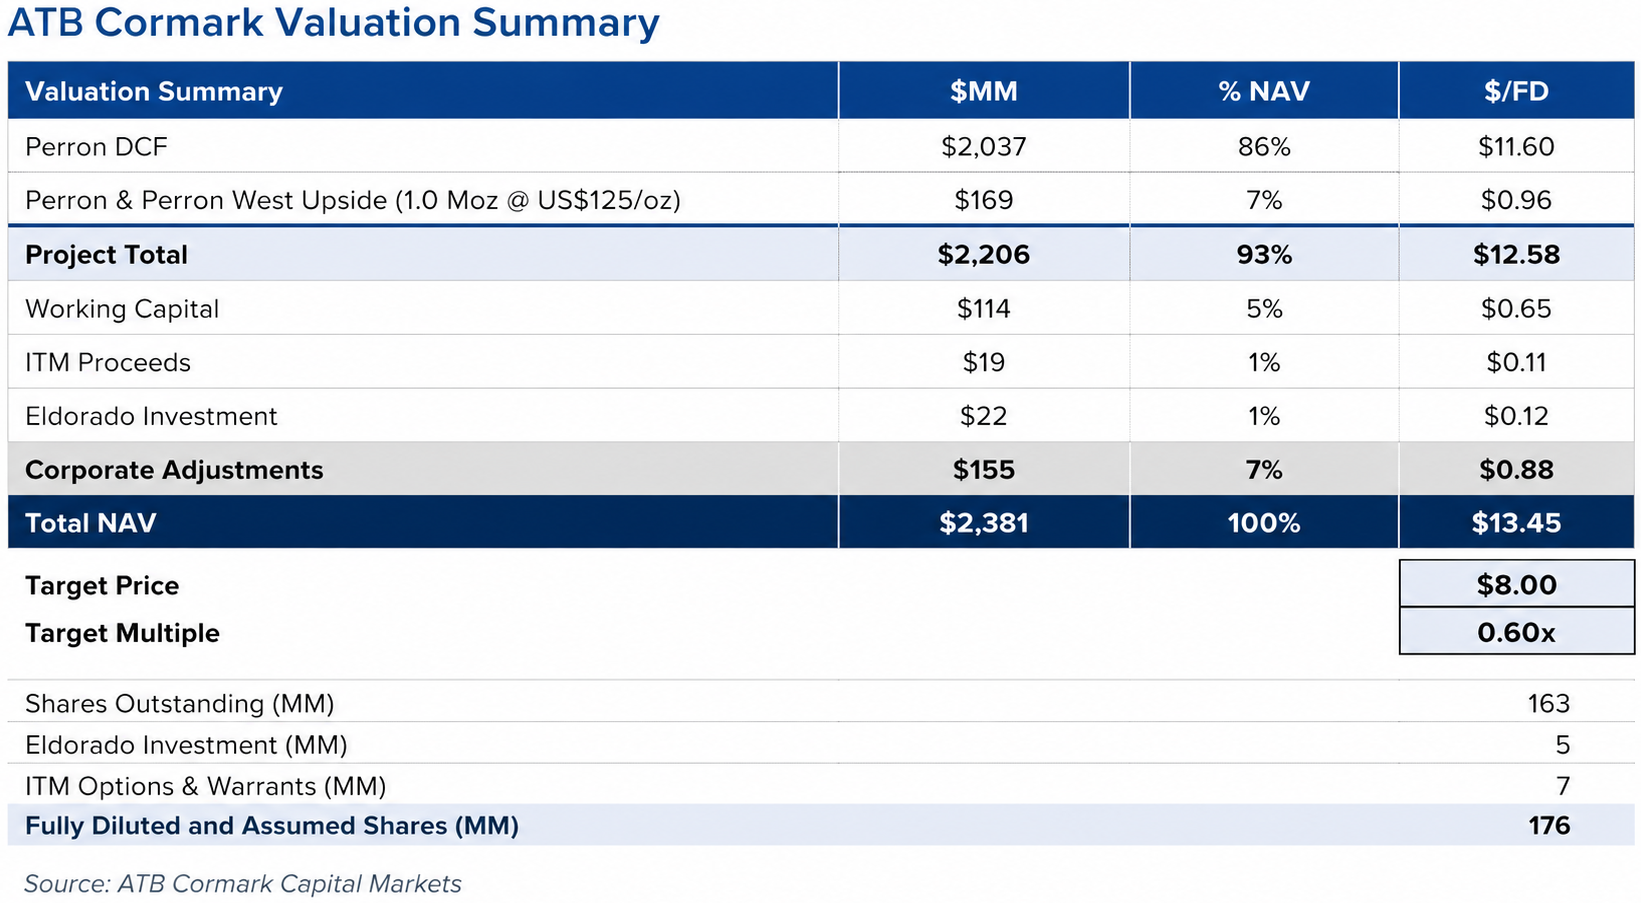Screen dimensions: 1641x903
Task: Click the "93%" Project Total cell
Action: pyautogui.click(x=1264, y=255)
